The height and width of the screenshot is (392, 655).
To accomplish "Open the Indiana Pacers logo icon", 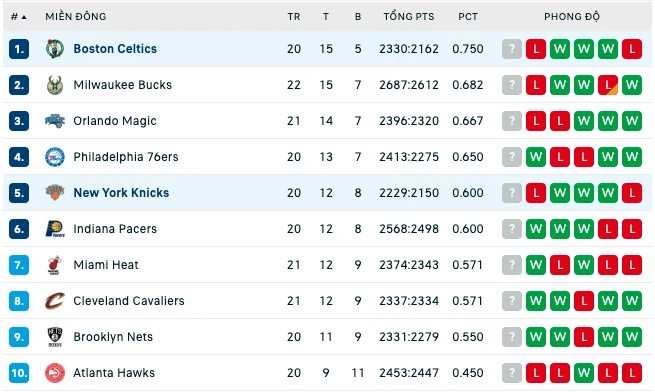I will pos(55,229).
